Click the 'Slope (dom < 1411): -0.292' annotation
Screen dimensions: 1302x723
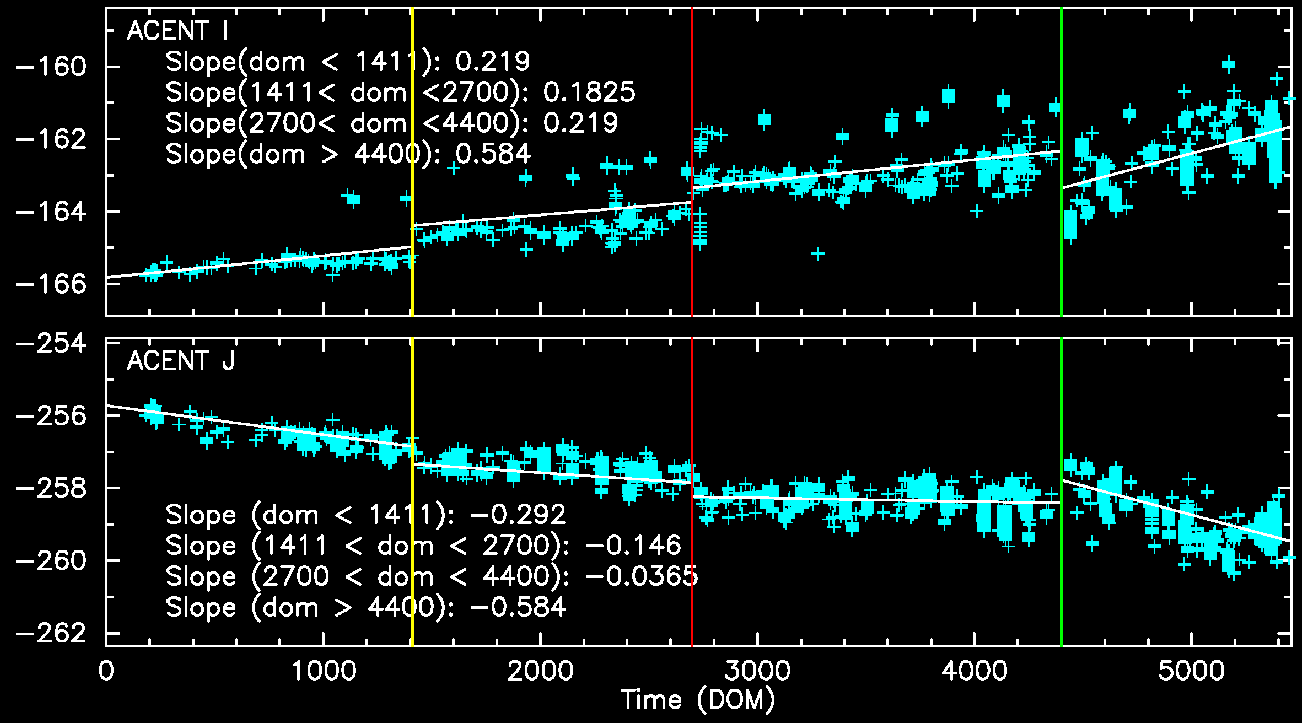[366, 516]
